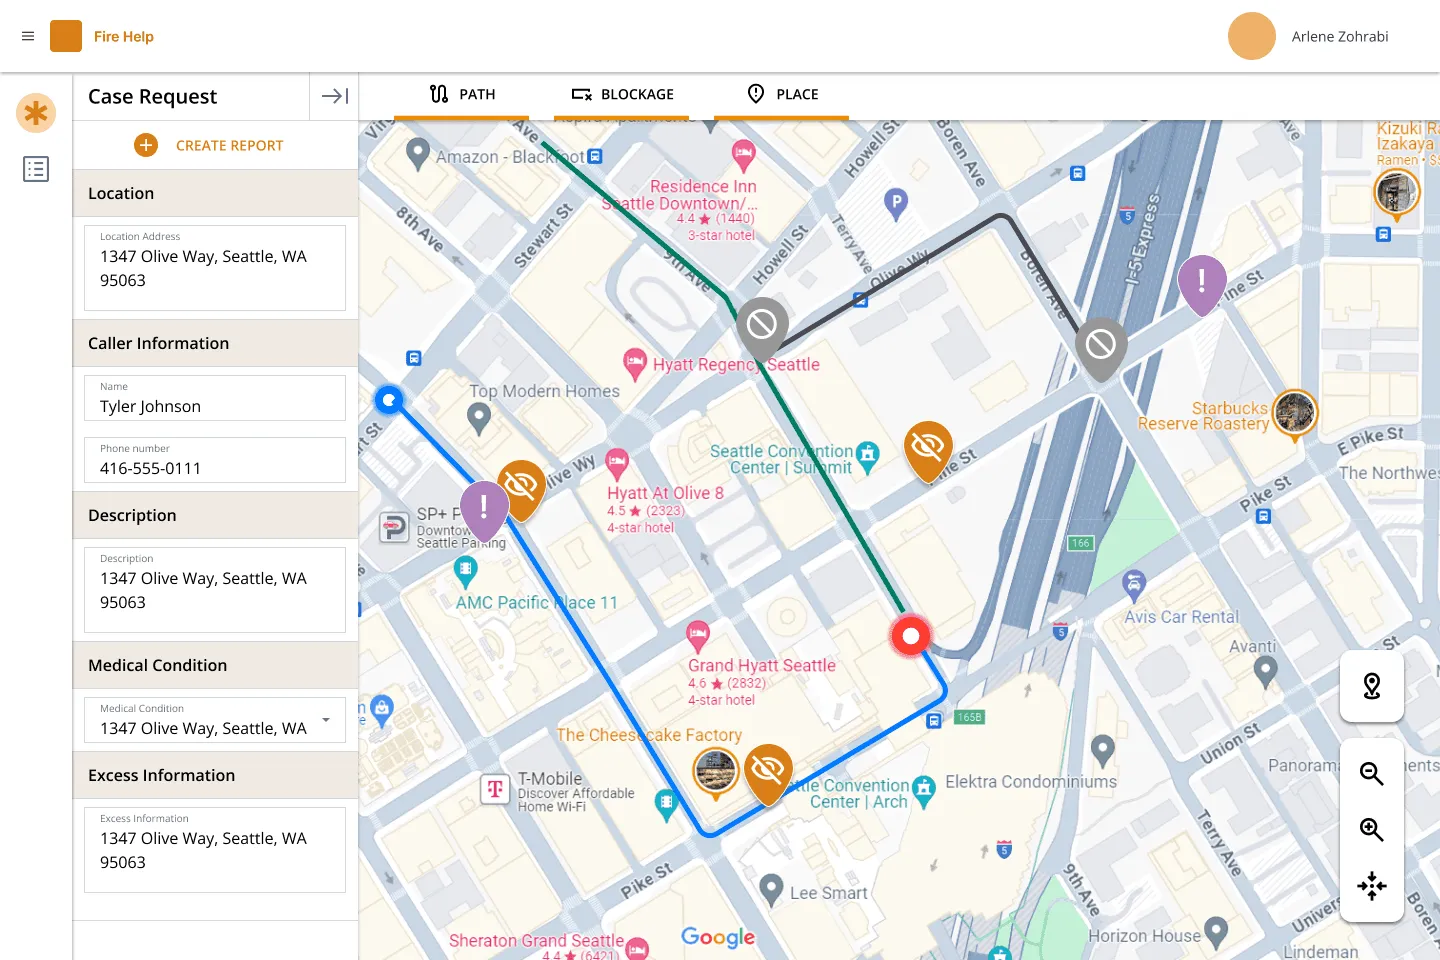
Task: Edit the caller Name field Tyler Johnson
Action: point(215,398)
